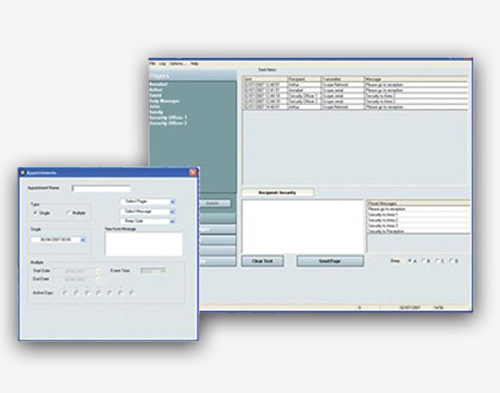
Task: Select Sandy in the Pagers list
Action: point(156,112)
